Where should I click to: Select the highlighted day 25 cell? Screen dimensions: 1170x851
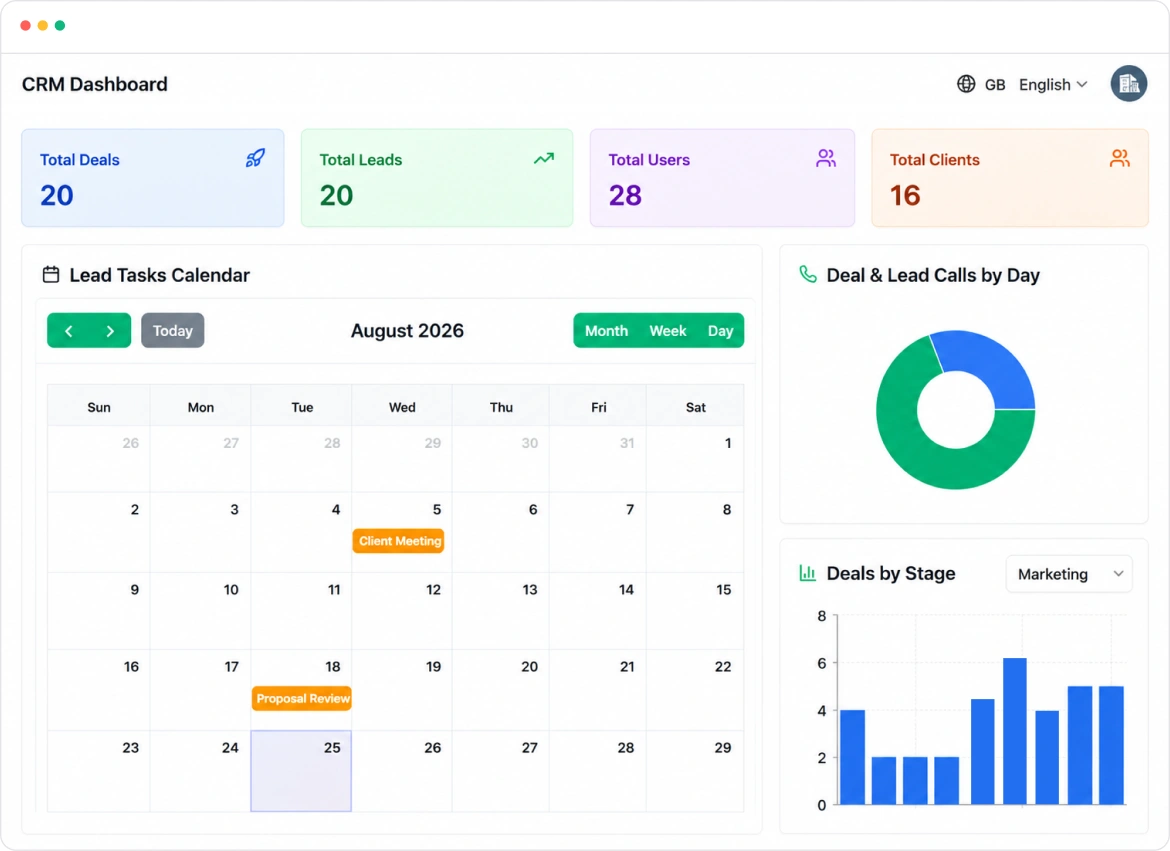pyautogui.click(x=301, y=771)
